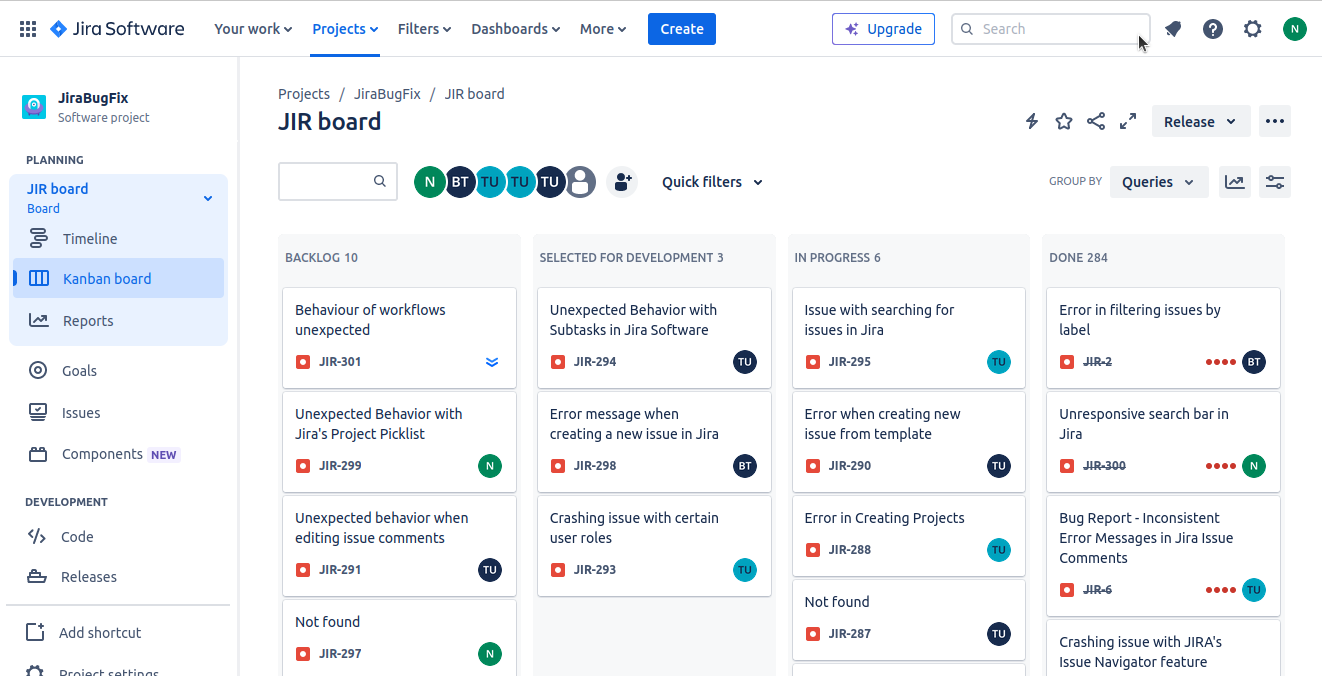Viewport: 1322px width, 676px height.
Task: Select Kanban board in the sidebar
Action: (118, 279)
